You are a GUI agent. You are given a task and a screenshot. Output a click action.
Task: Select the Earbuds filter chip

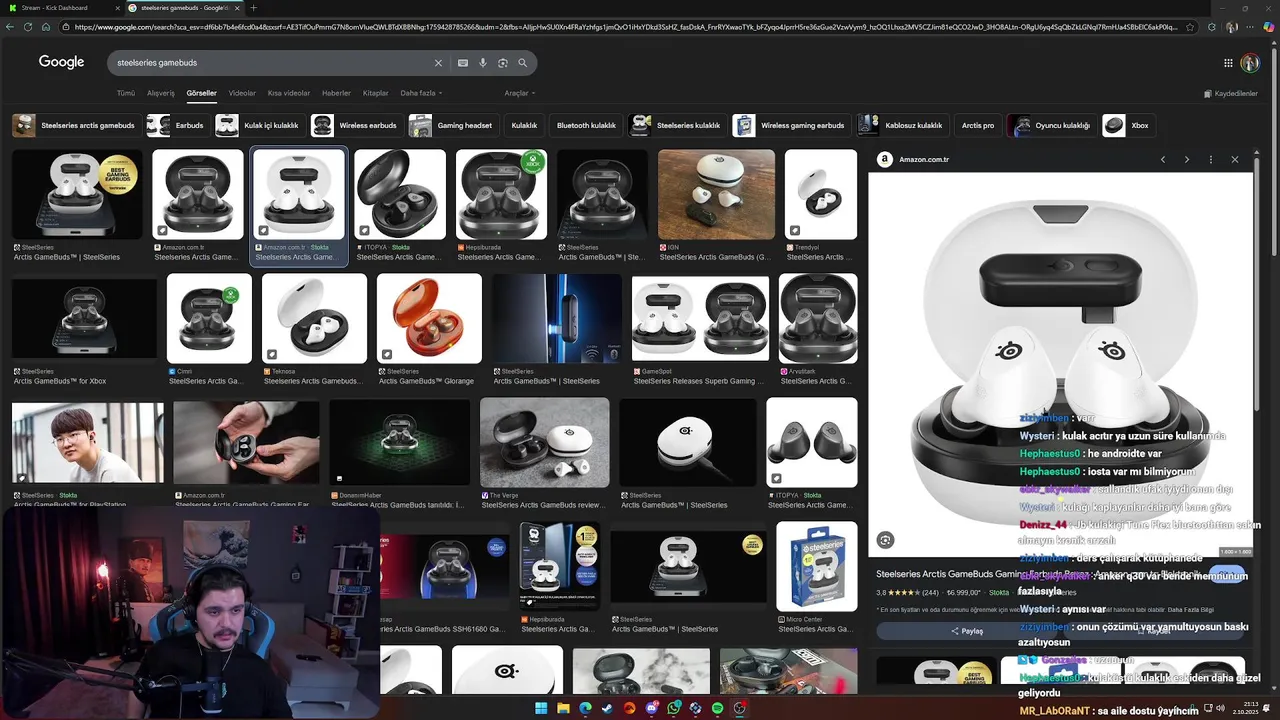click(x=177, y=125)
